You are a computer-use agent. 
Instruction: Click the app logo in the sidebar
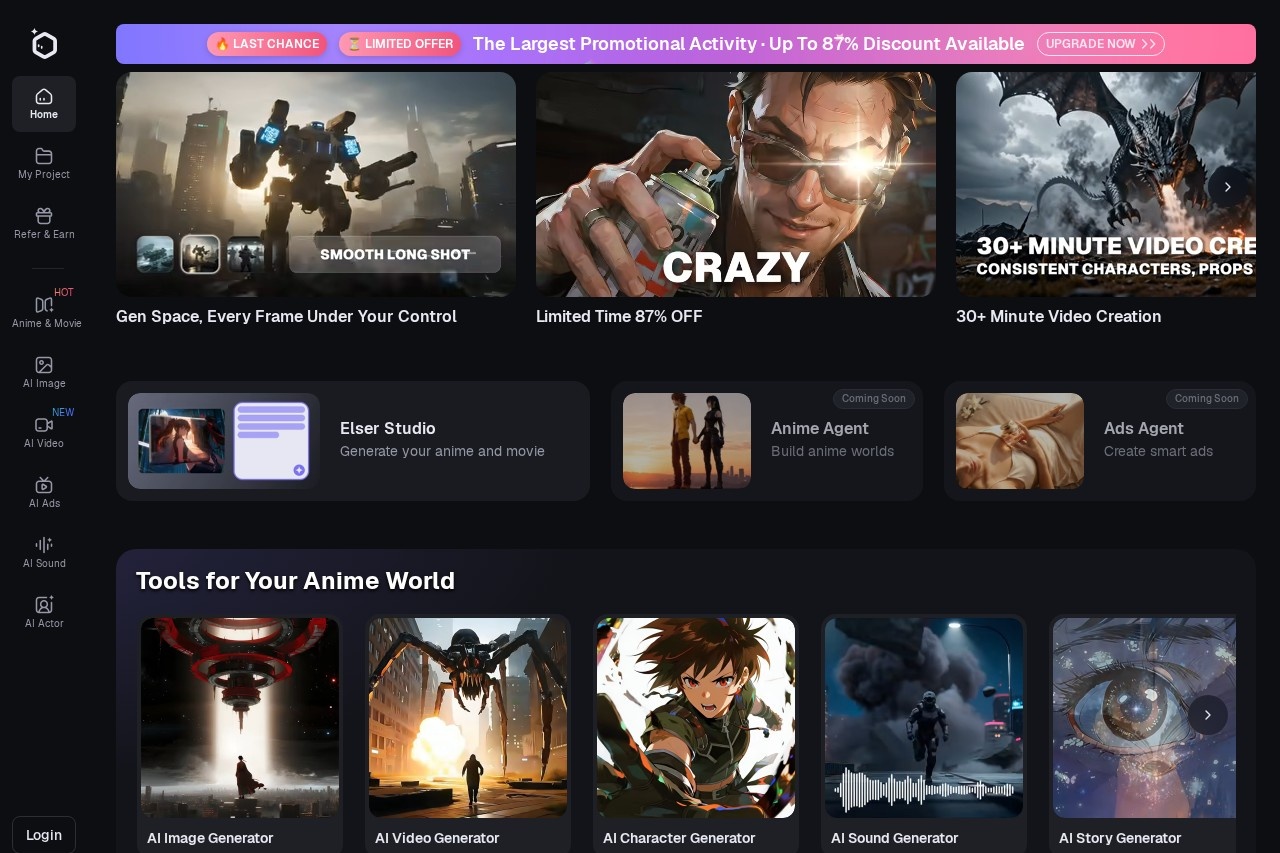(x=44, y=44)
